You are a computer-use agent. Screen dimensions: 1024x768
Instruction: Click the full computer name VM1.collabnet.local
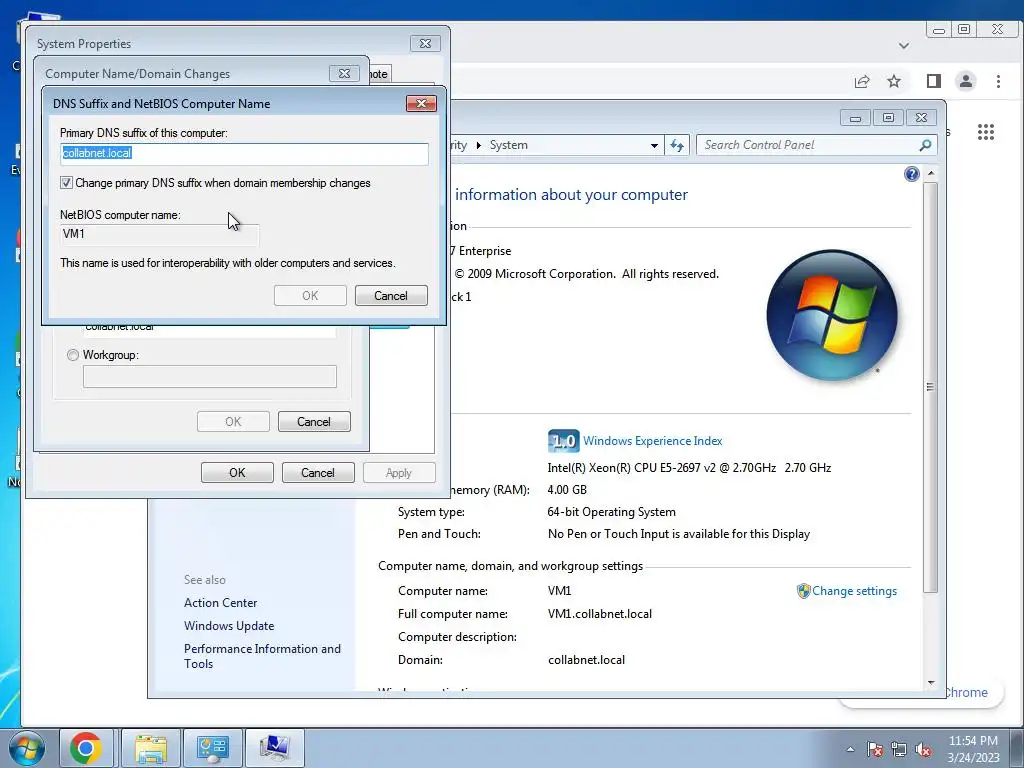click(x=600, y=614)
